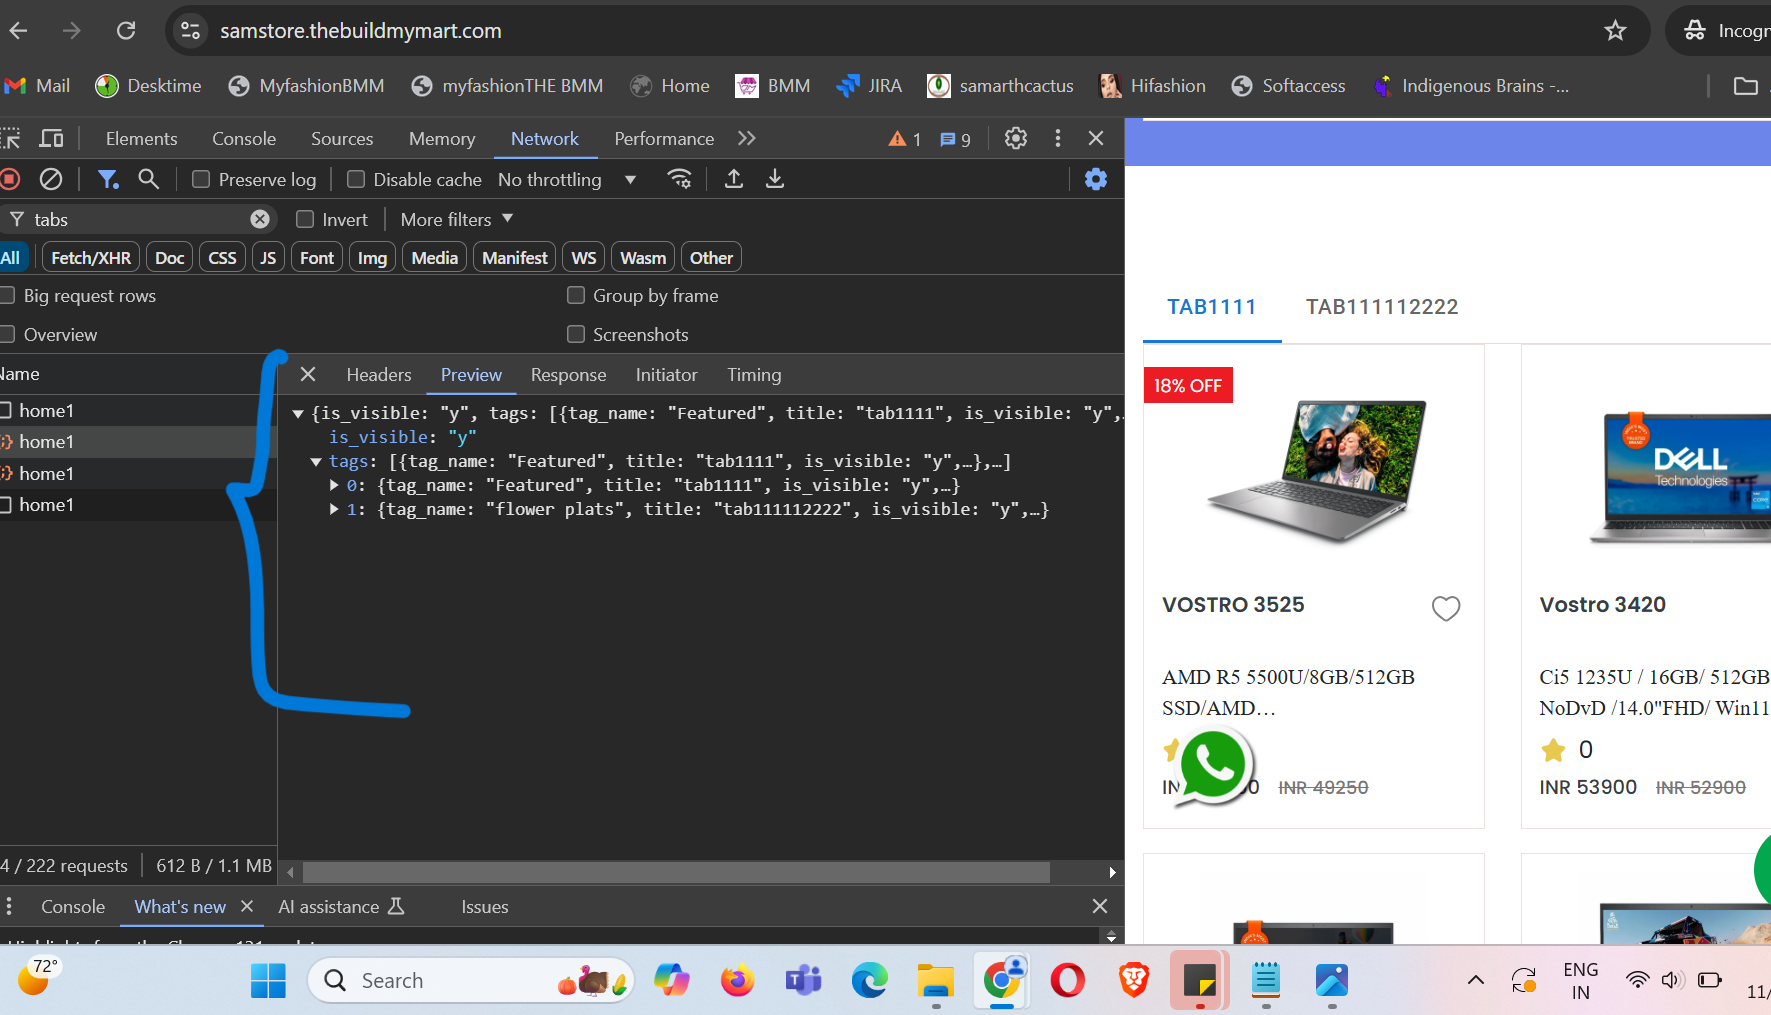Open the No throttling dropdown
The image size is (1771, 1015).
pos(567,179)
